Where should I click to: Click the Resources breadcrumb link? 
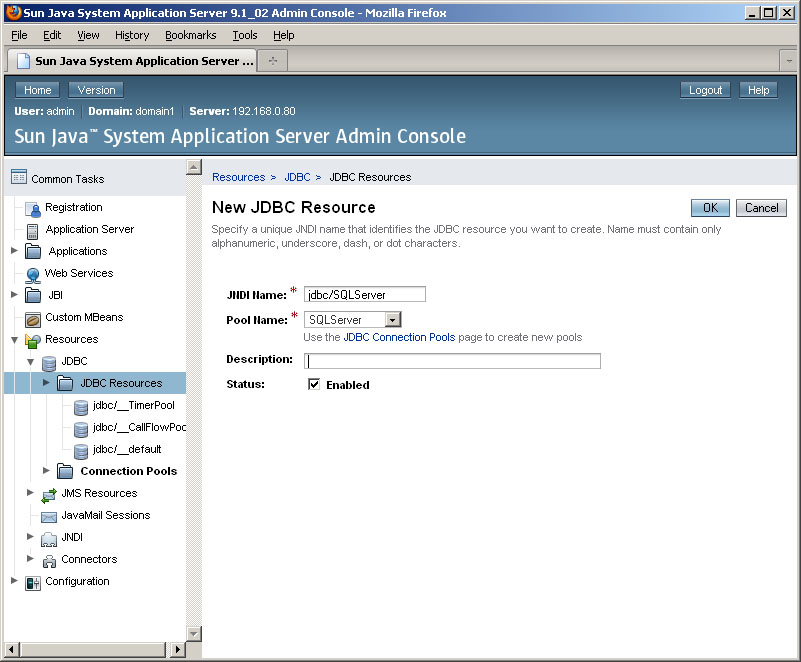239,177
